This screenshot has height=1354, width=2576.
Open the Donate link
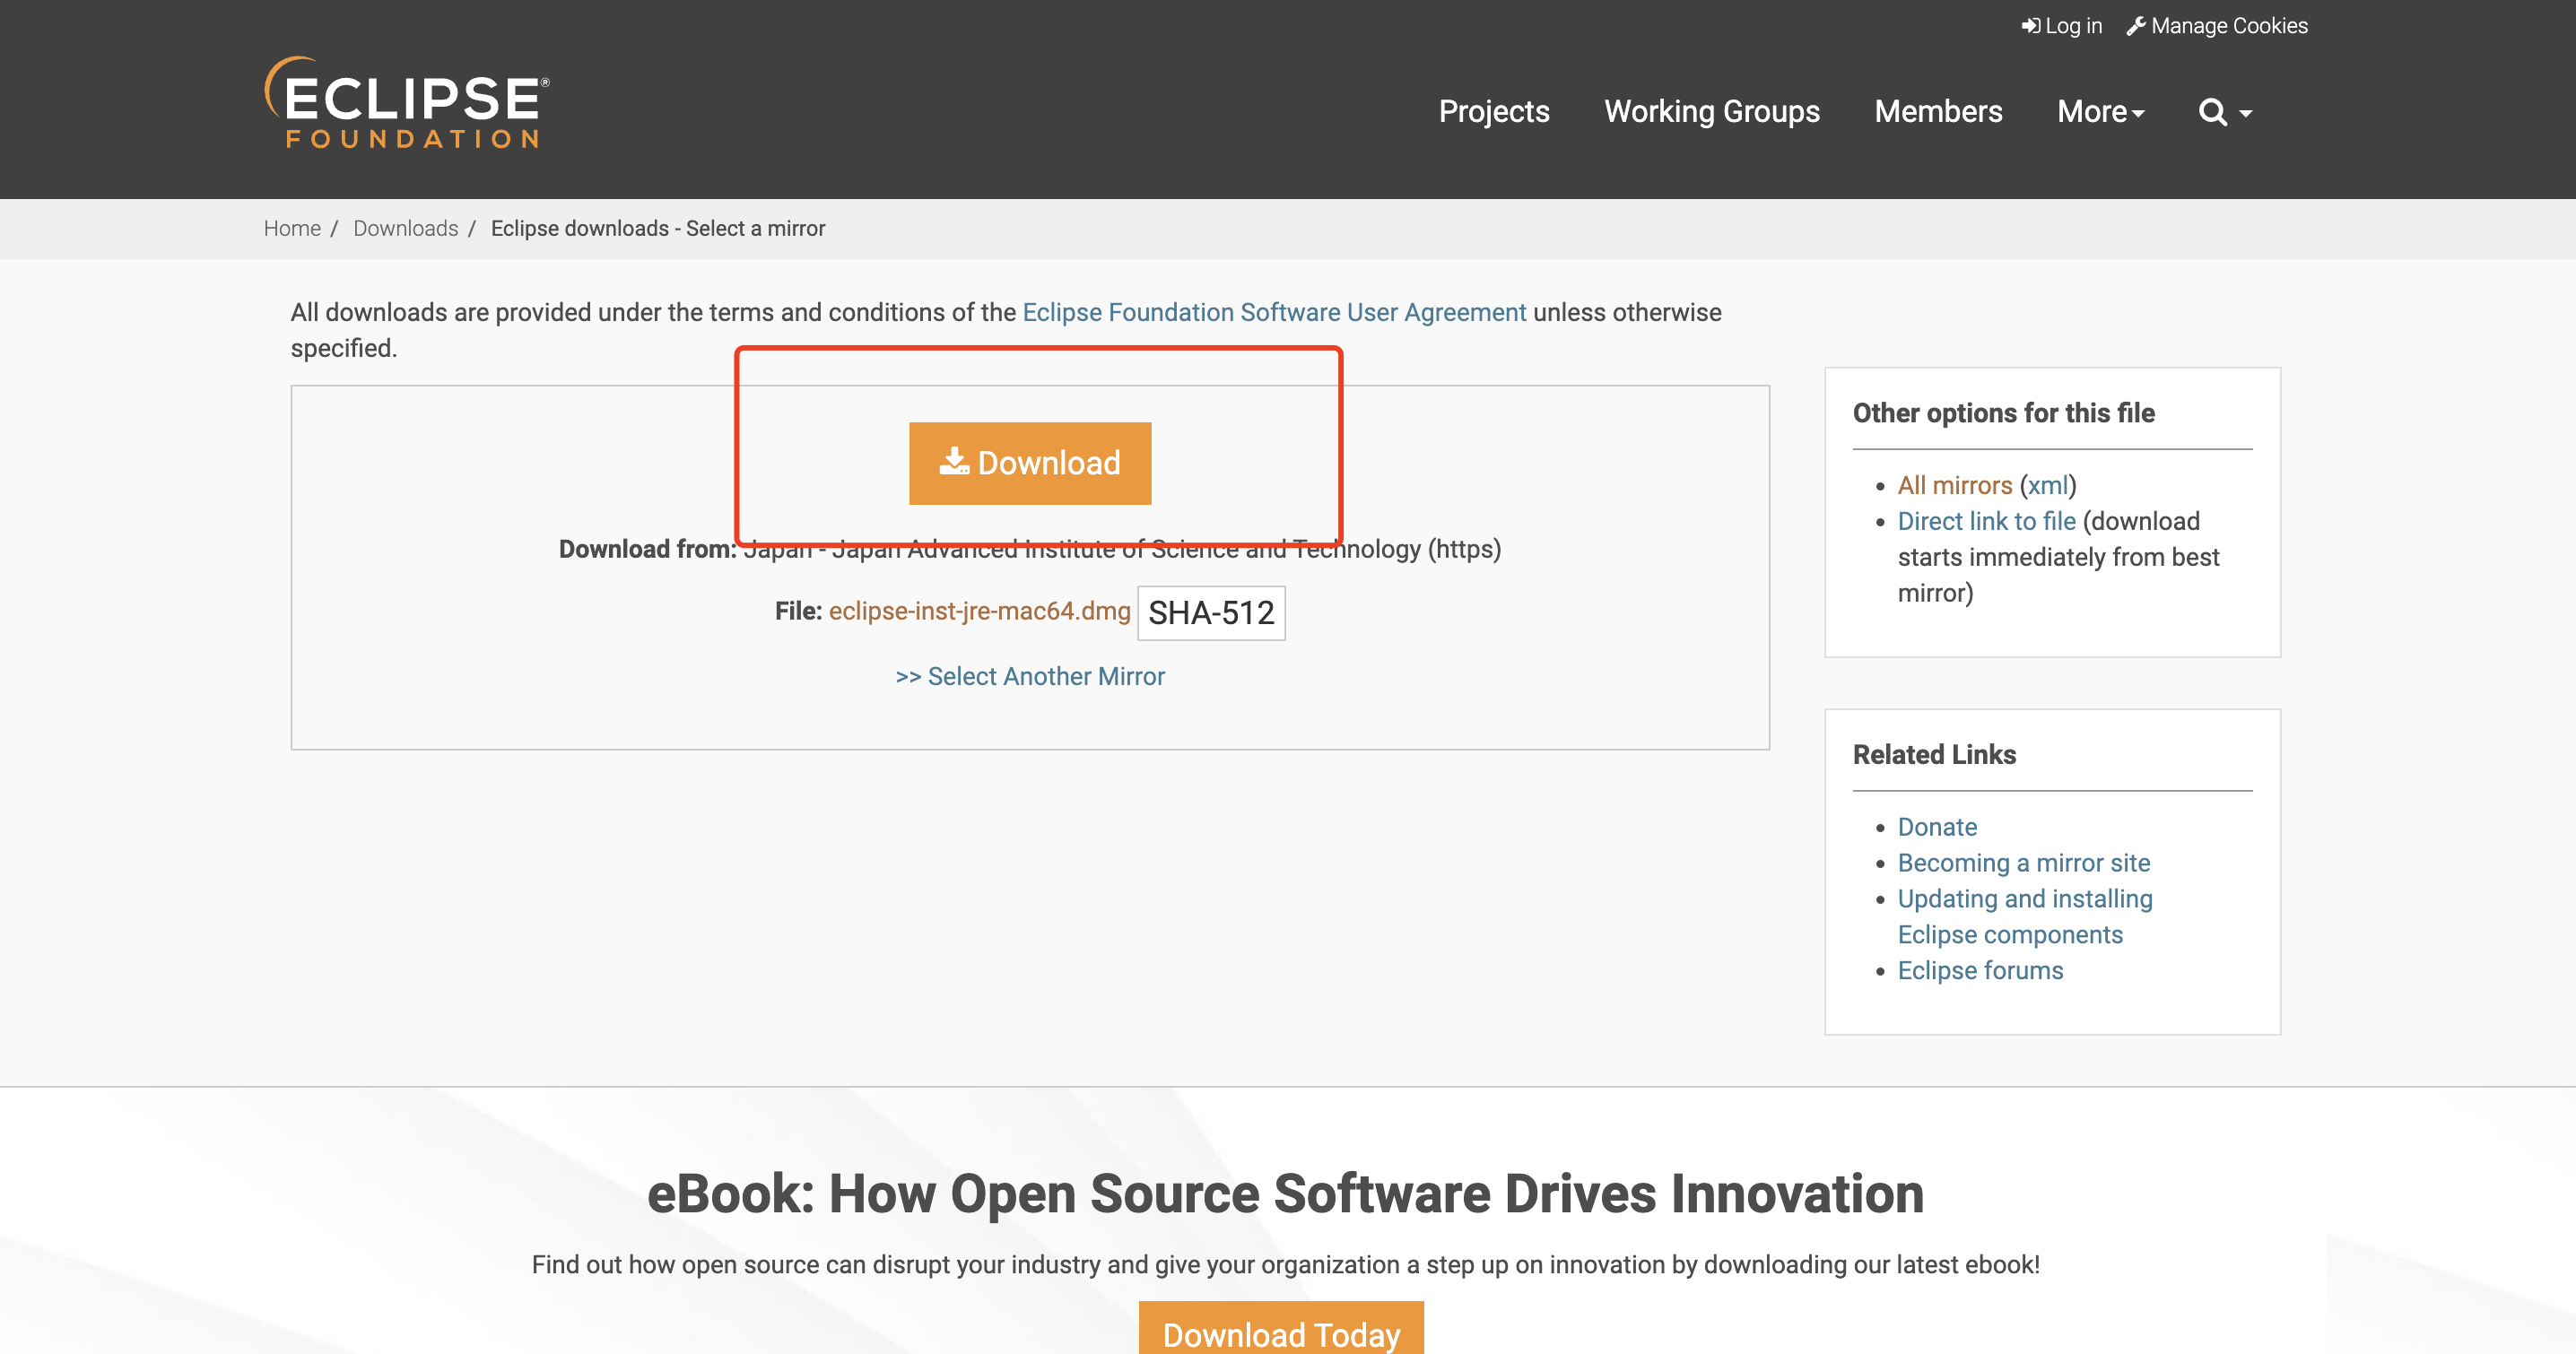tap(1937, 828)
